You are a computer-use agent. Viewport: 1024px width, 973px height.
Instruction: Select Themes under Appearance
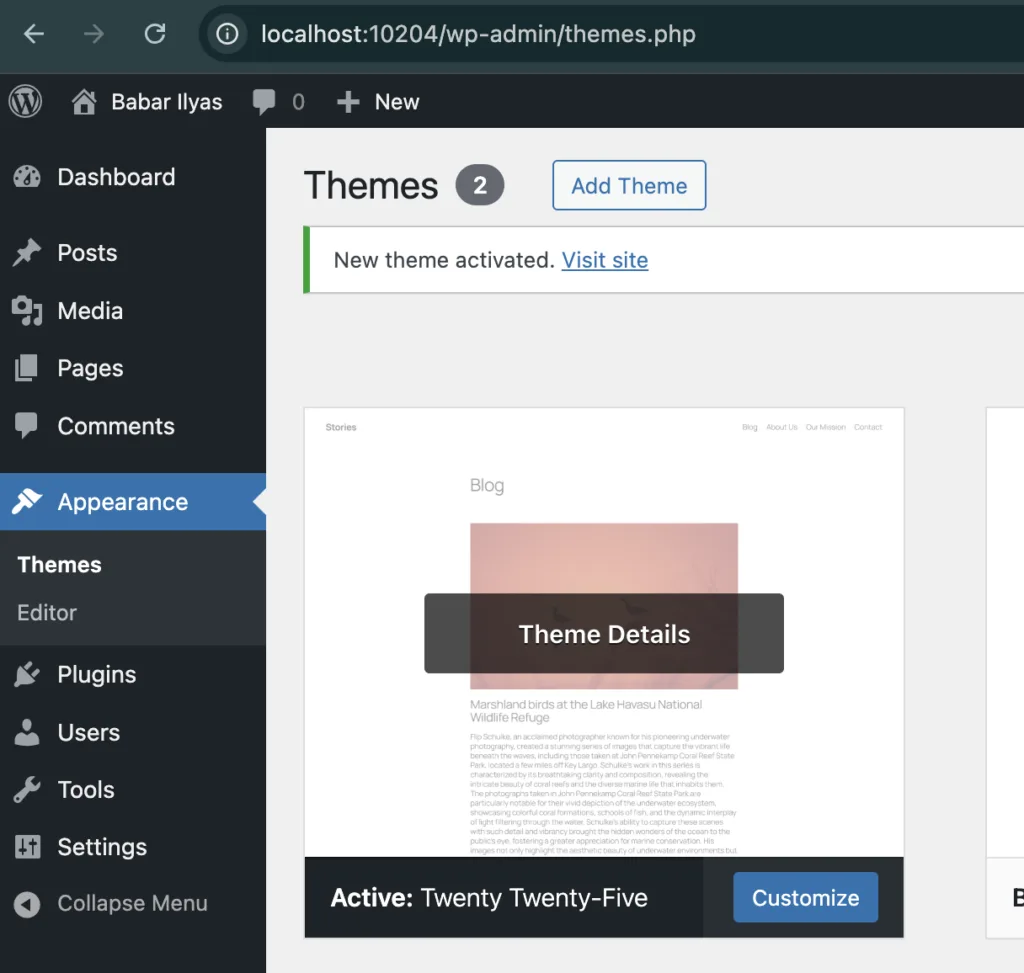pos(58,565)
